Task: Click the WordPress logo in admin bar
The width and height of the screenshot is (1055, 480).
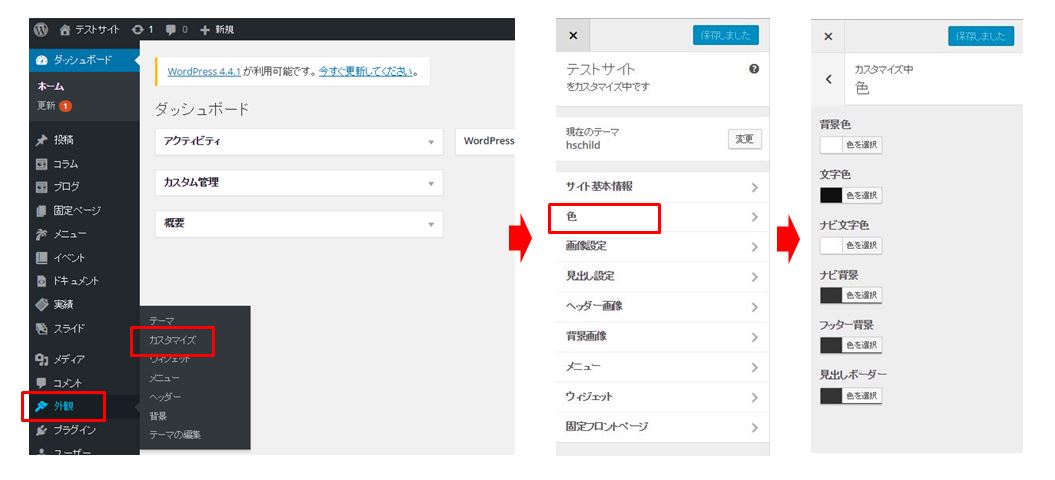Action: [x=42, y=30]
